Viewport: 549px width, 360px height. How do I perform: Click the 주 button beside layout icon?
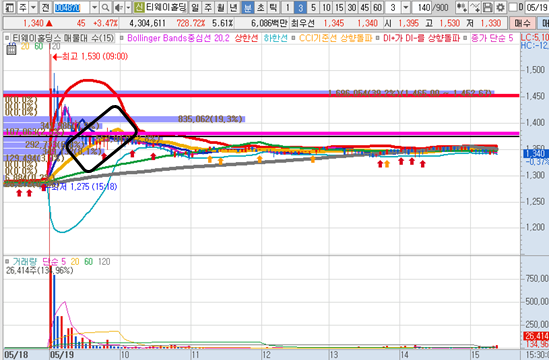tap(23, 7)
